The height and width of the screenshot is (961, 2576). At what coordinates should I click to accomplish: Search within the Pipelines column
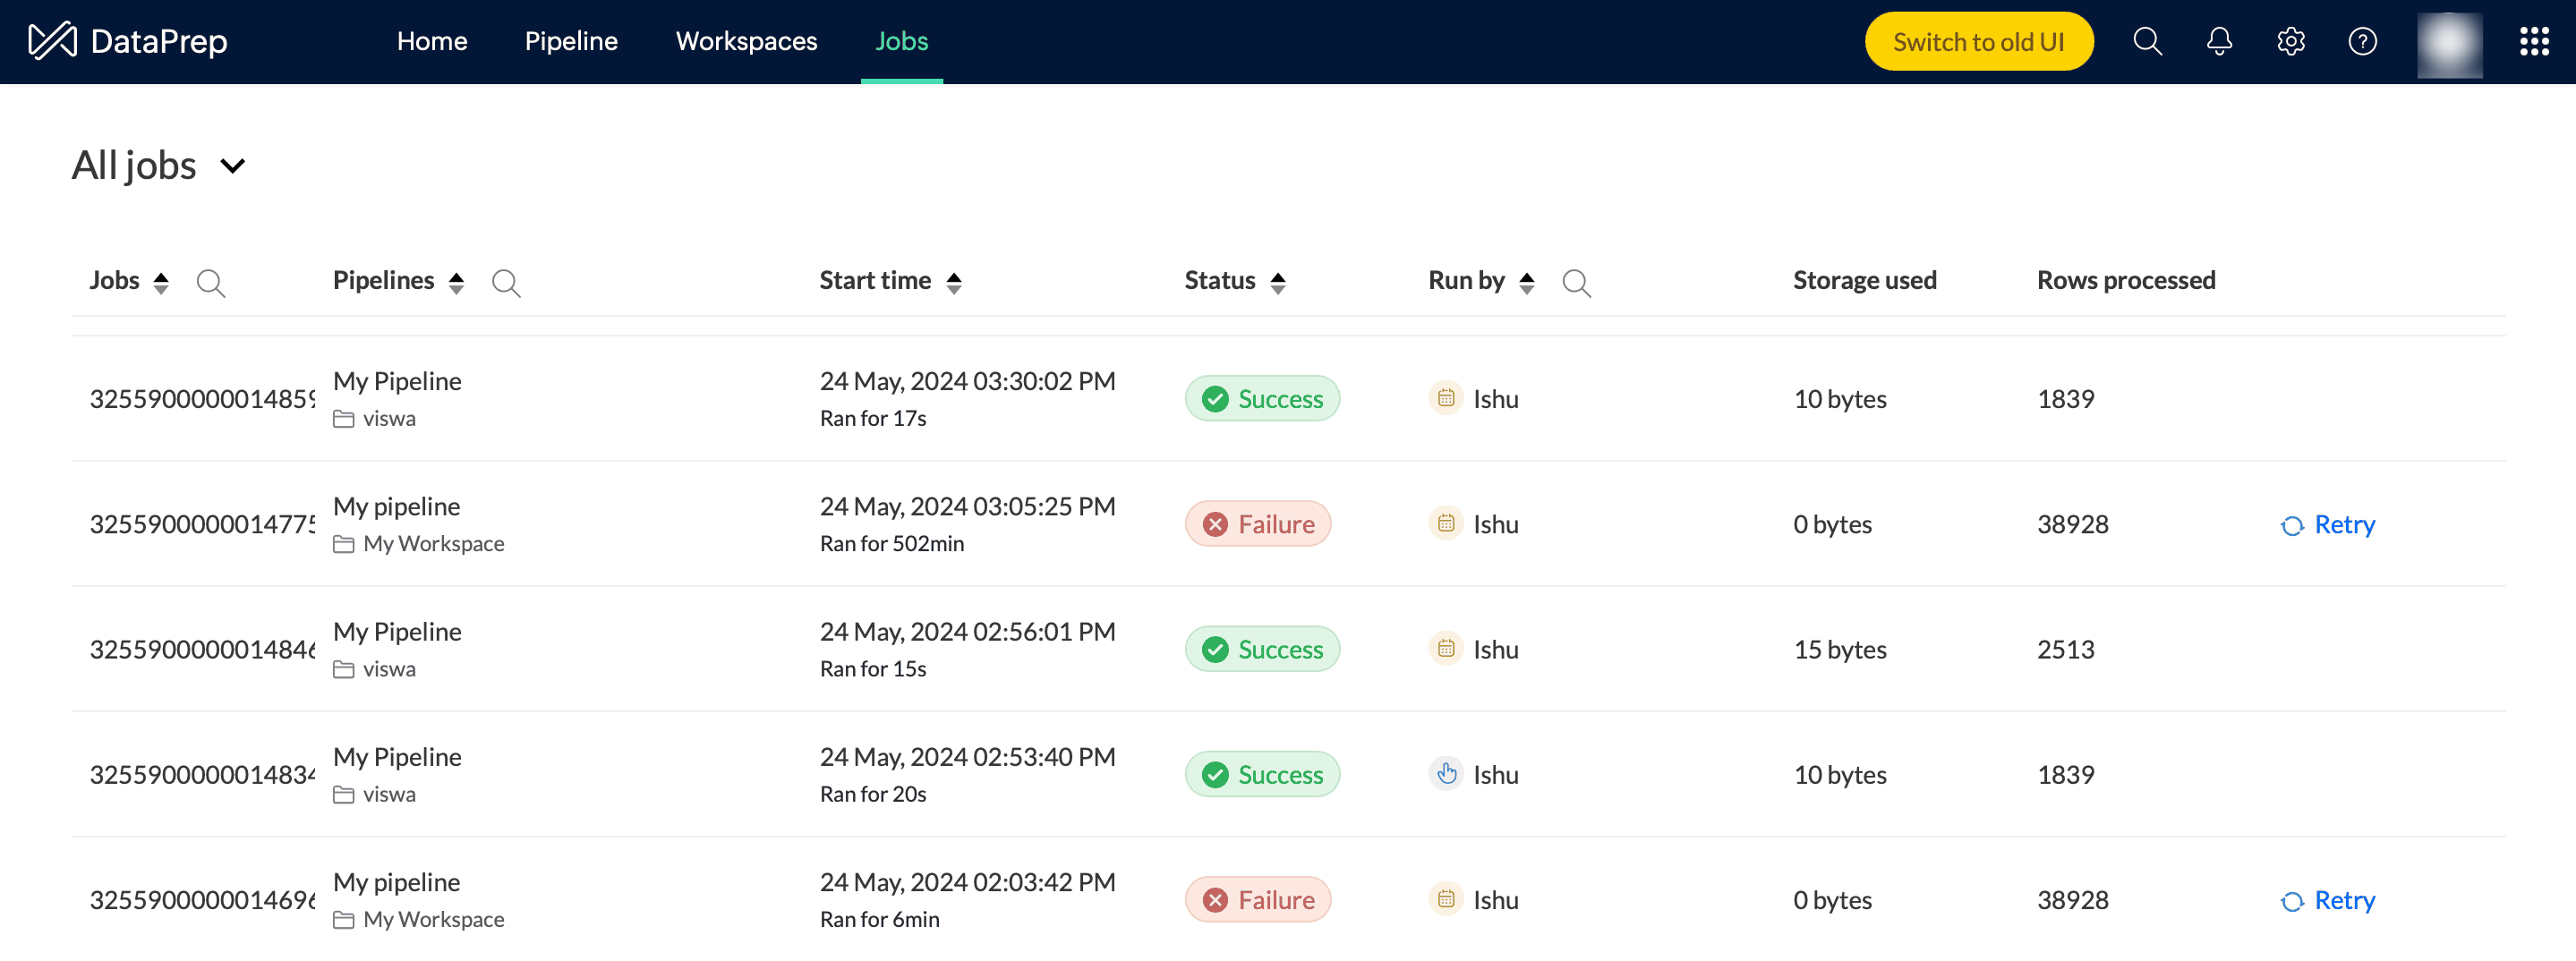(506, 283)
